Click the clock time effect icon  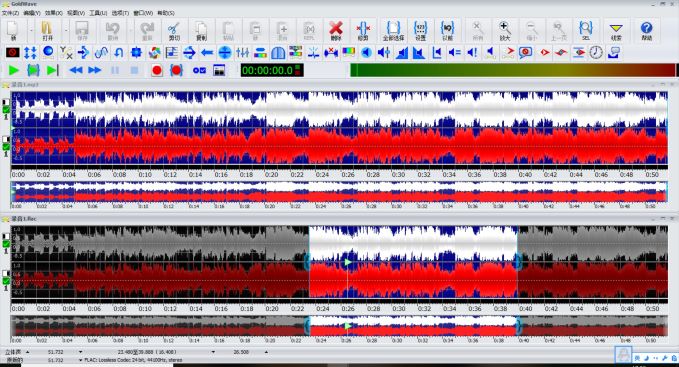pos(596,53)
